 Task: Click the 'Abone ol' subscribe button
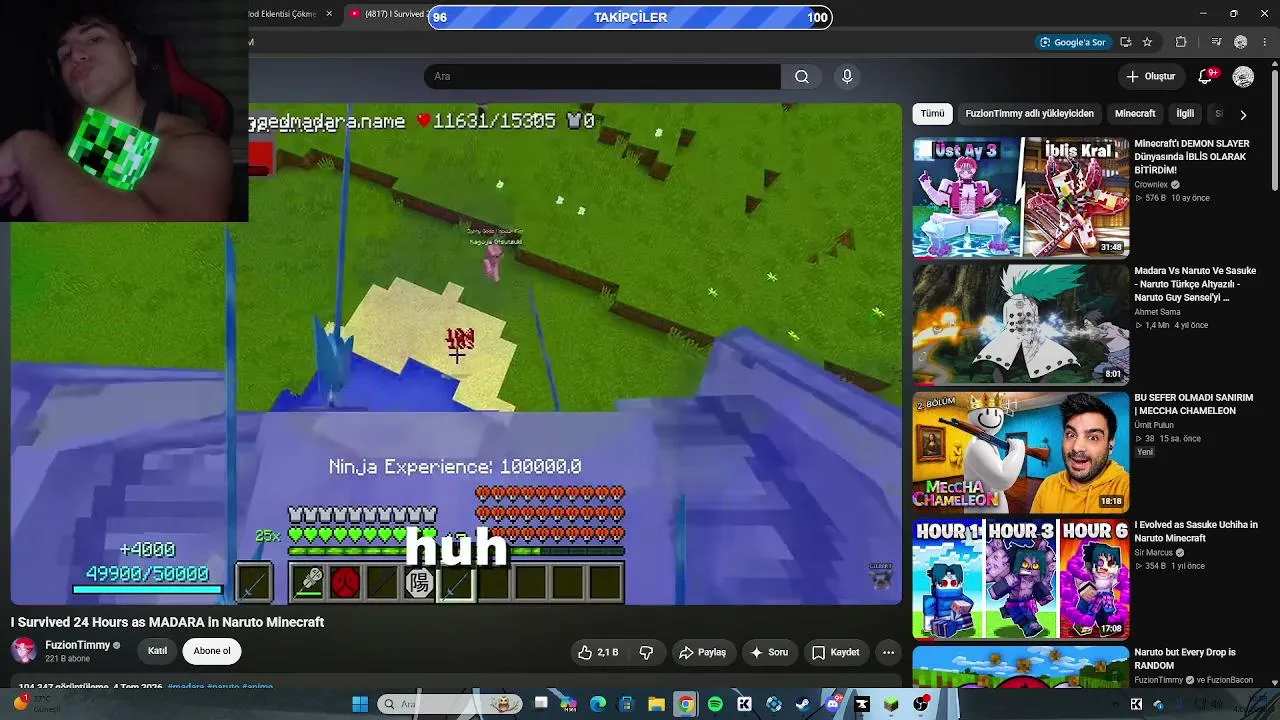point(212,651)
